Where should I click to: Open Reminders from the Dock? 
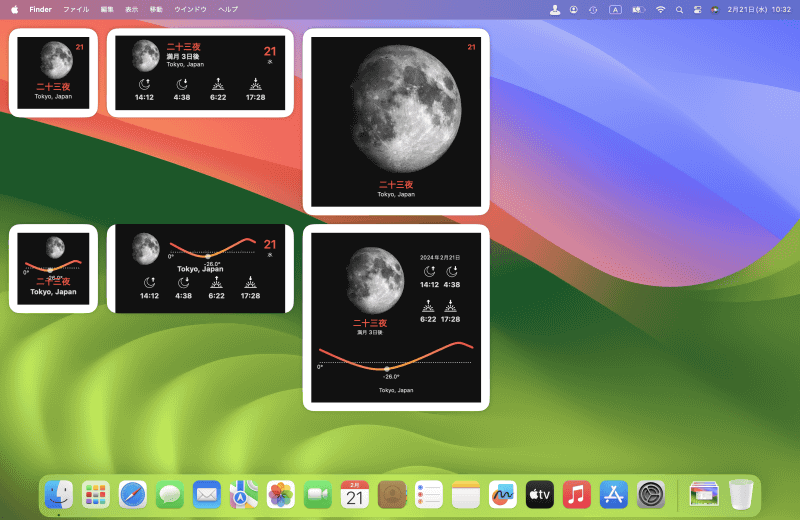pos(429,494)
